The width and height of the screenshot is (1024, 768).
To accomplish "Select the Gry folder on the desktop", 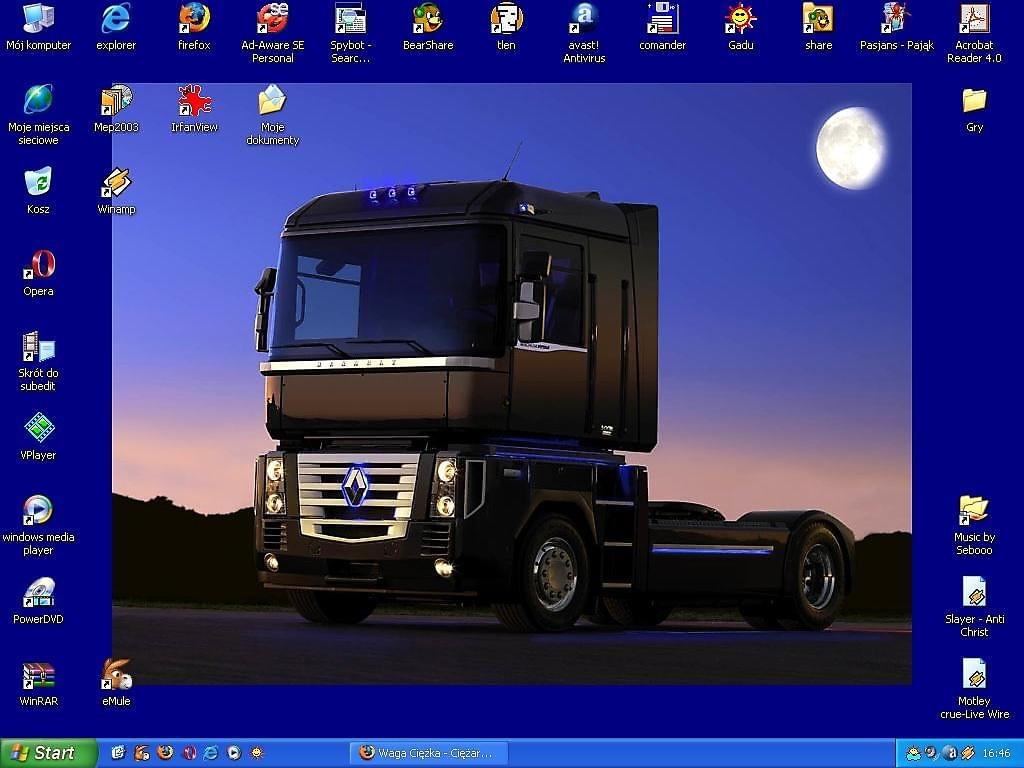I will pyautogui.click(x=974, y=109).
